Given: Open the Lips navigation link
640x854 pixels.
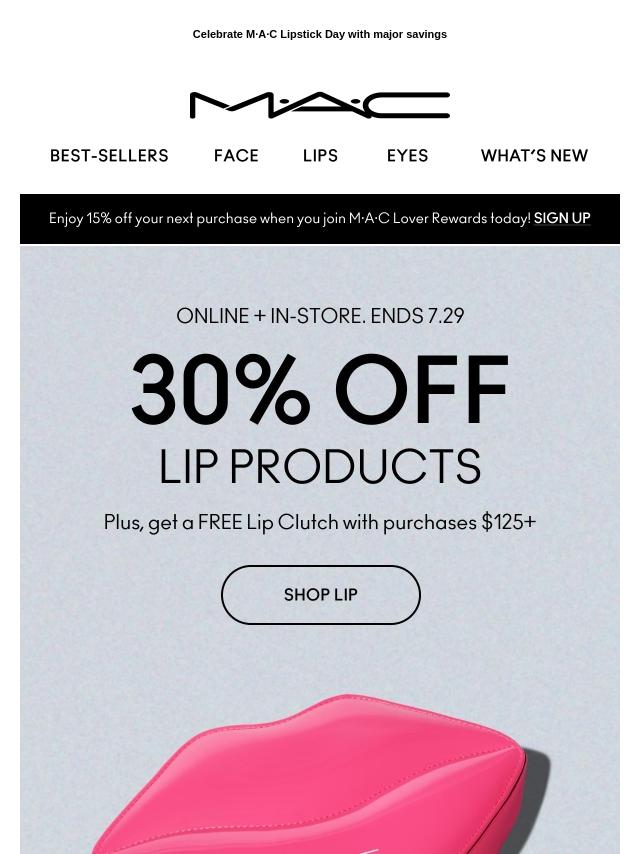Looking at the screenshot, I should tap(320, 156).
